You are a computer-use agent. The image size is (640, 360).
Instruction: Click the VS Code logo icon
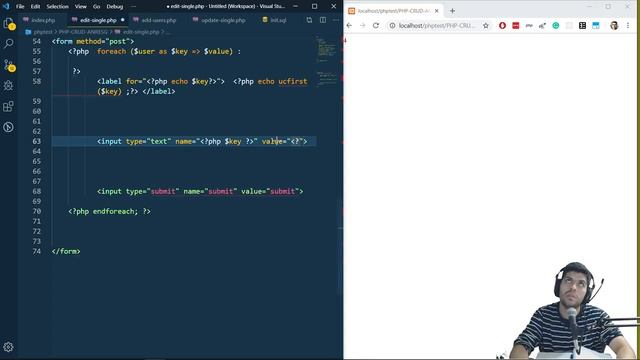pyautogui.click(x=6, y=6)
